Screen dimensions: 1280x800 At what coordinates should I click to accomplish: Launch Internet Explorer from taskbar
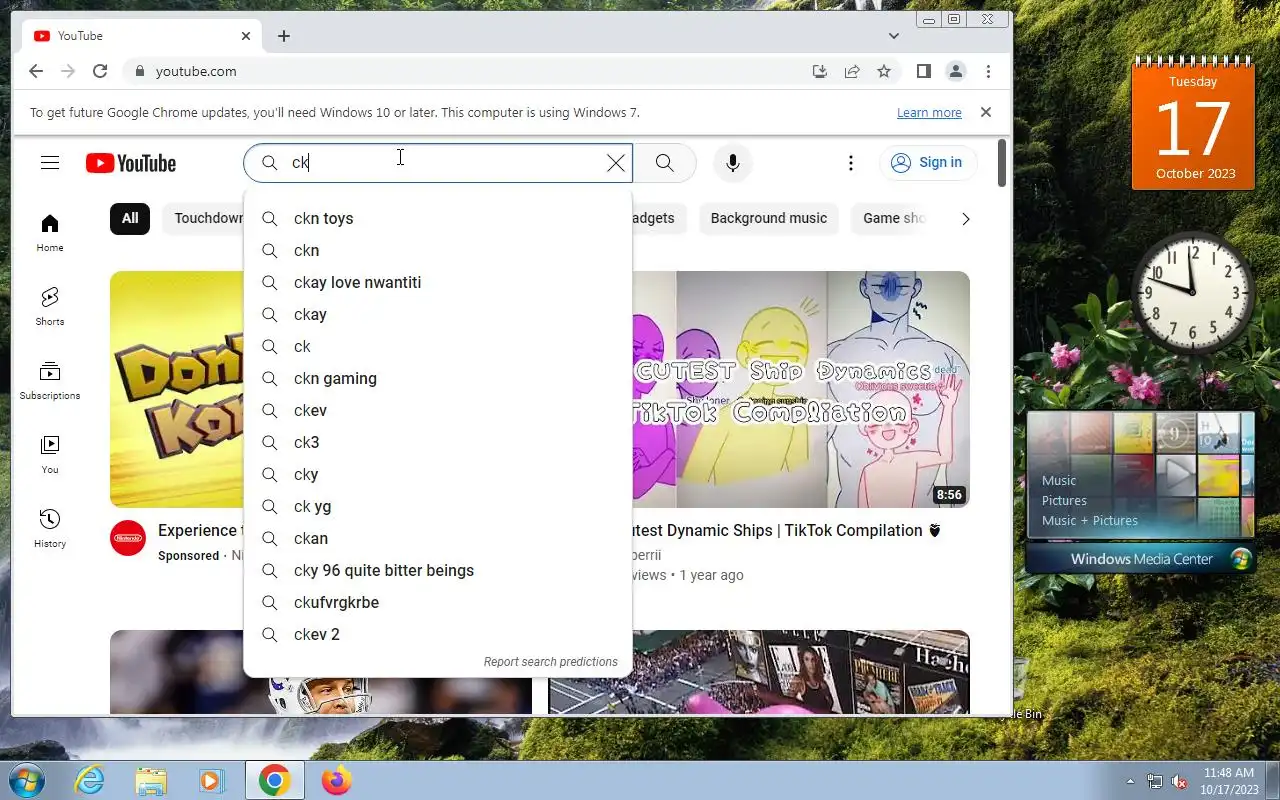(89, 780)
